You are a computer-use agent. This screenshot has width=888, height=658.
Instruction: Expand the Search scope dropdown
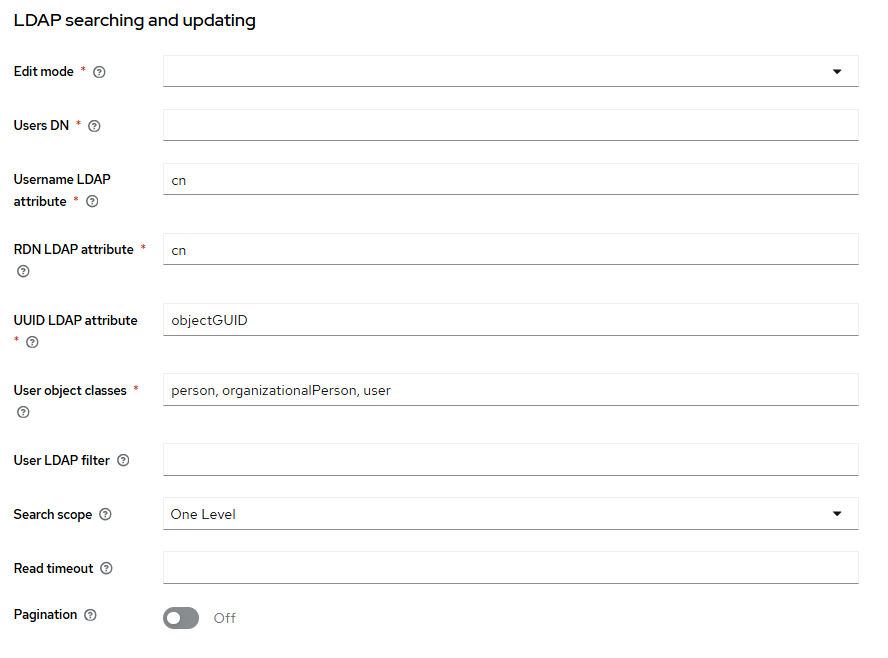tap(510, 514)
